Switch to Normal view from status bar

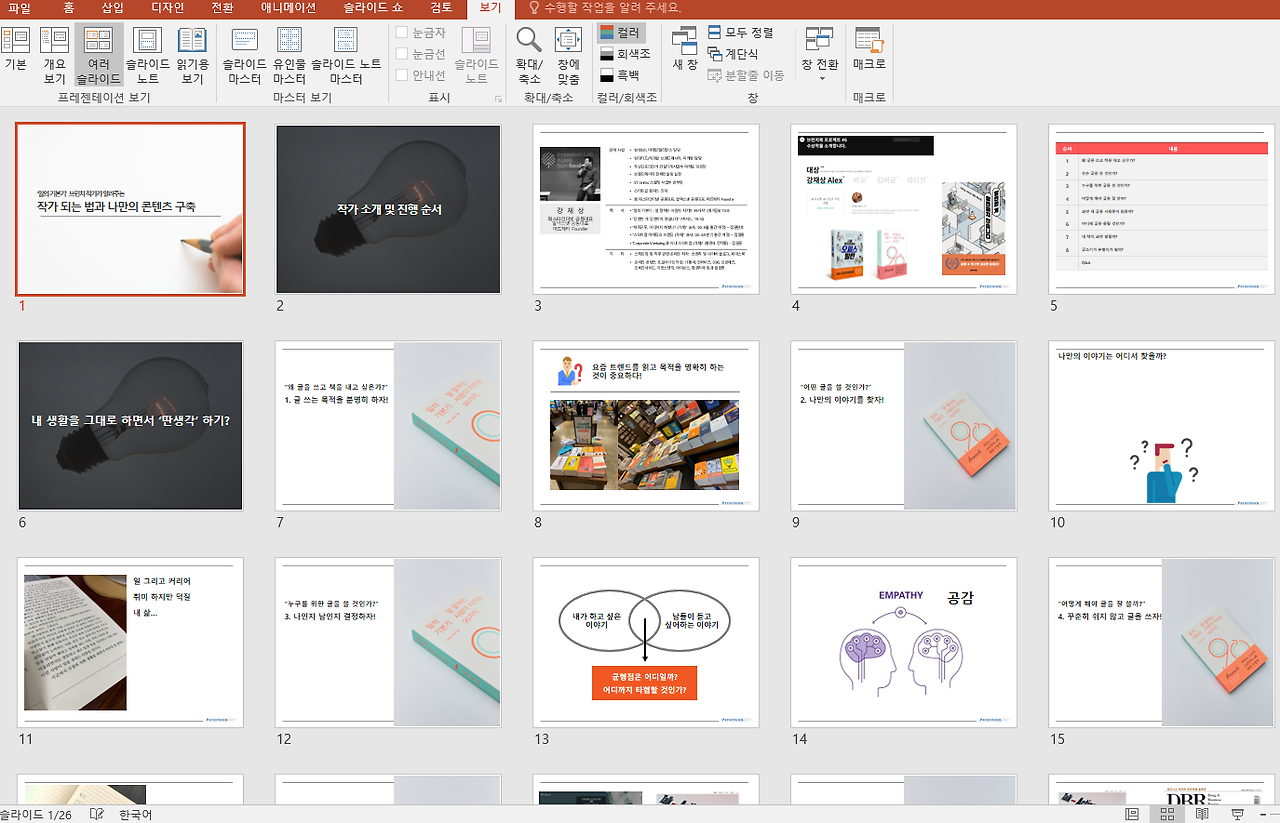(x=1132, y=814)
